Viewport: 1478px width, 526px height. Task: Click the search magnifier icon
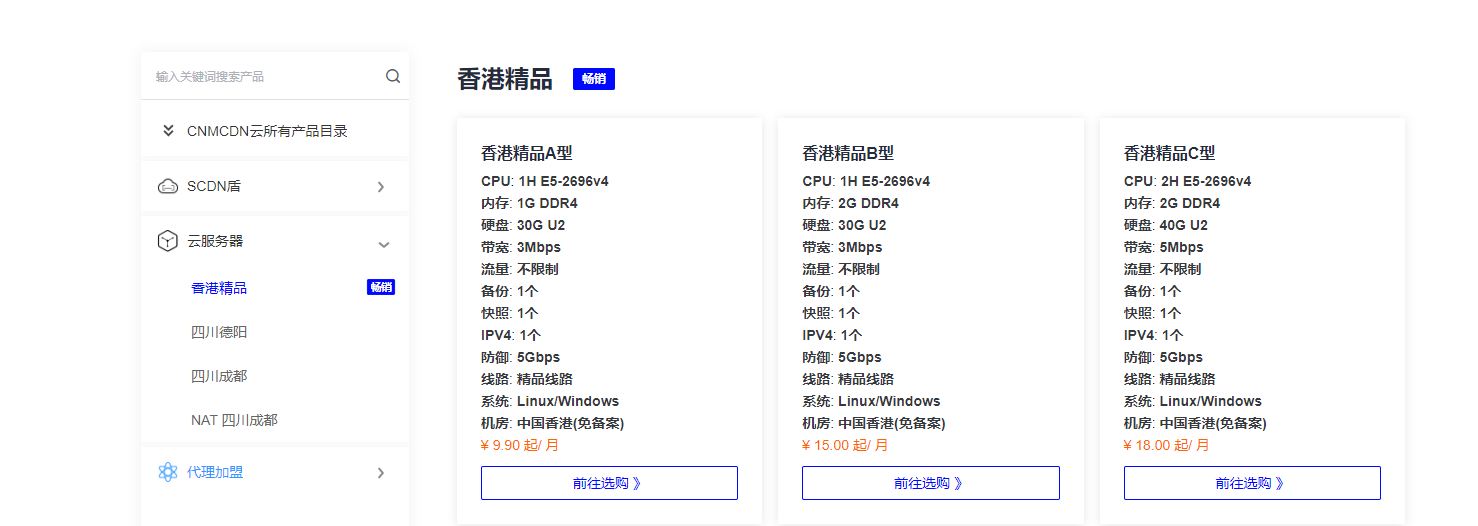pyautogui.click(x=393, y=76)
